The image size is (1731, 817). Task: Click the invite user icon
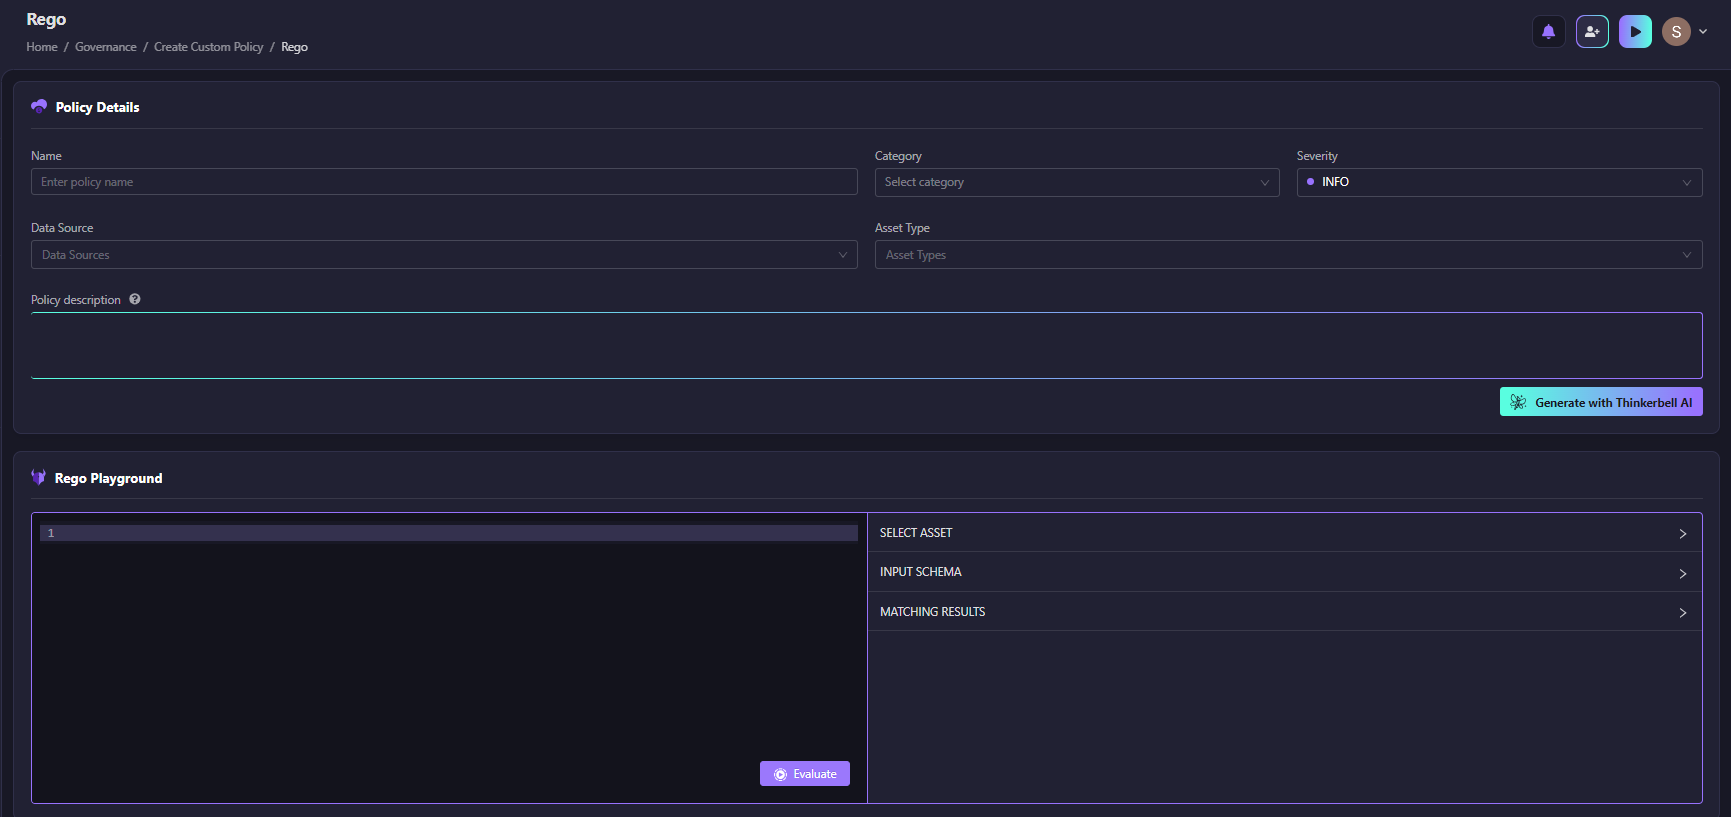(1592, 32)
